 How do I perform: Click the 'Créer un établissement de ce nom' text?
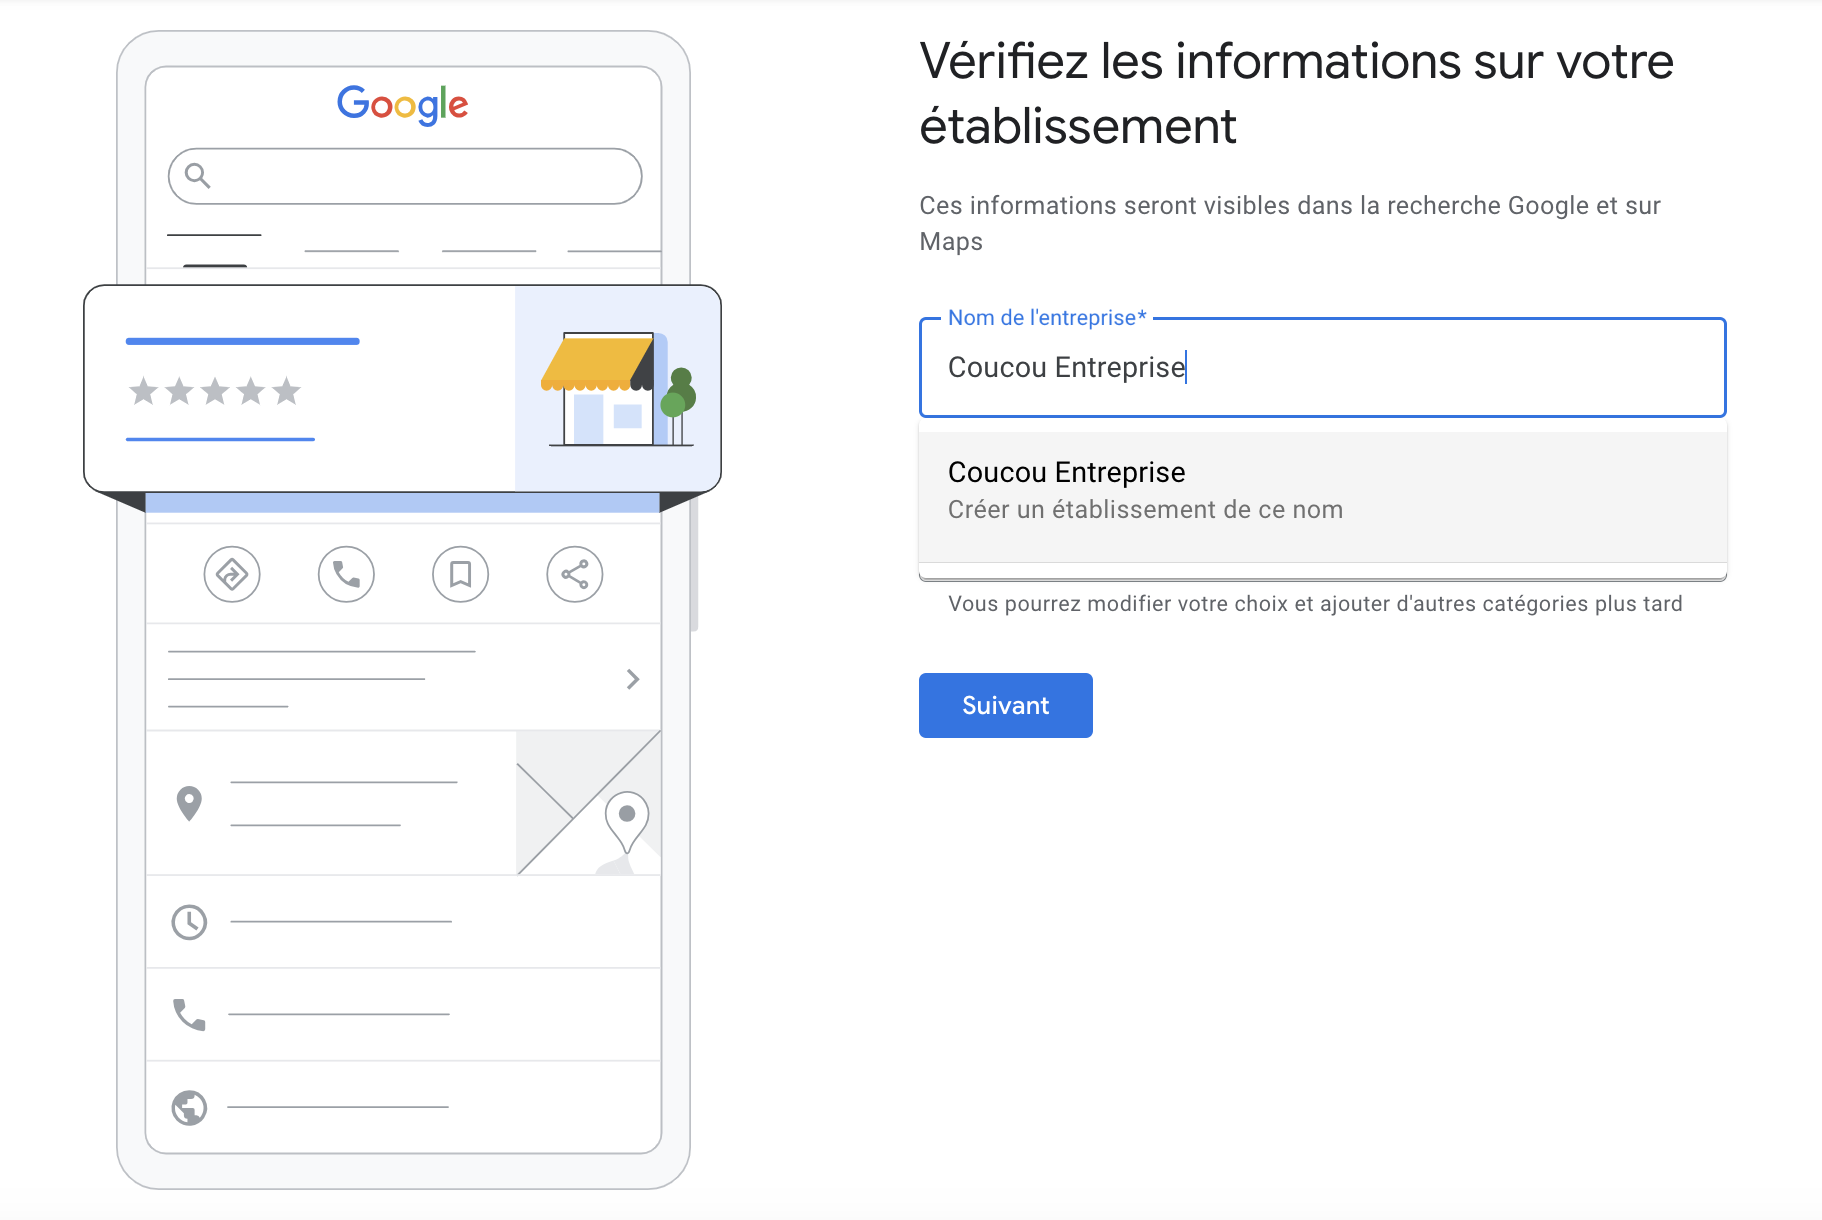[x=1145, y=510]
